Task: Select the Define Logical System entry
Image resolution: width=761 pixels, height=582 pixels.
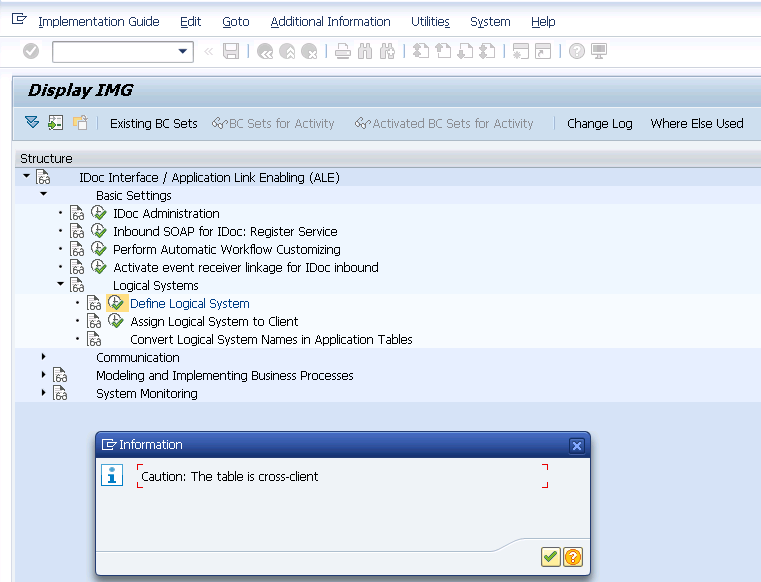Action: pos(190,304)
